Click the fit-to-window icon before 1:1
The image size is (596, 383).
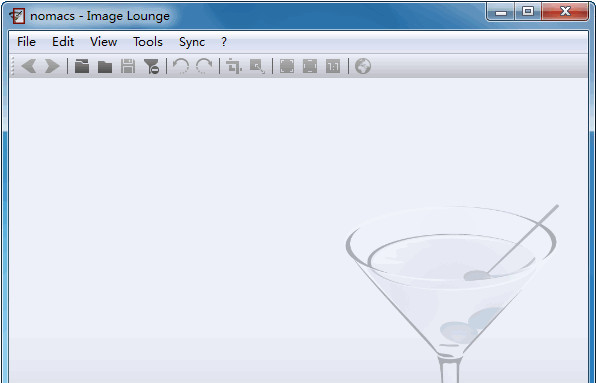(x=310, y=66)
